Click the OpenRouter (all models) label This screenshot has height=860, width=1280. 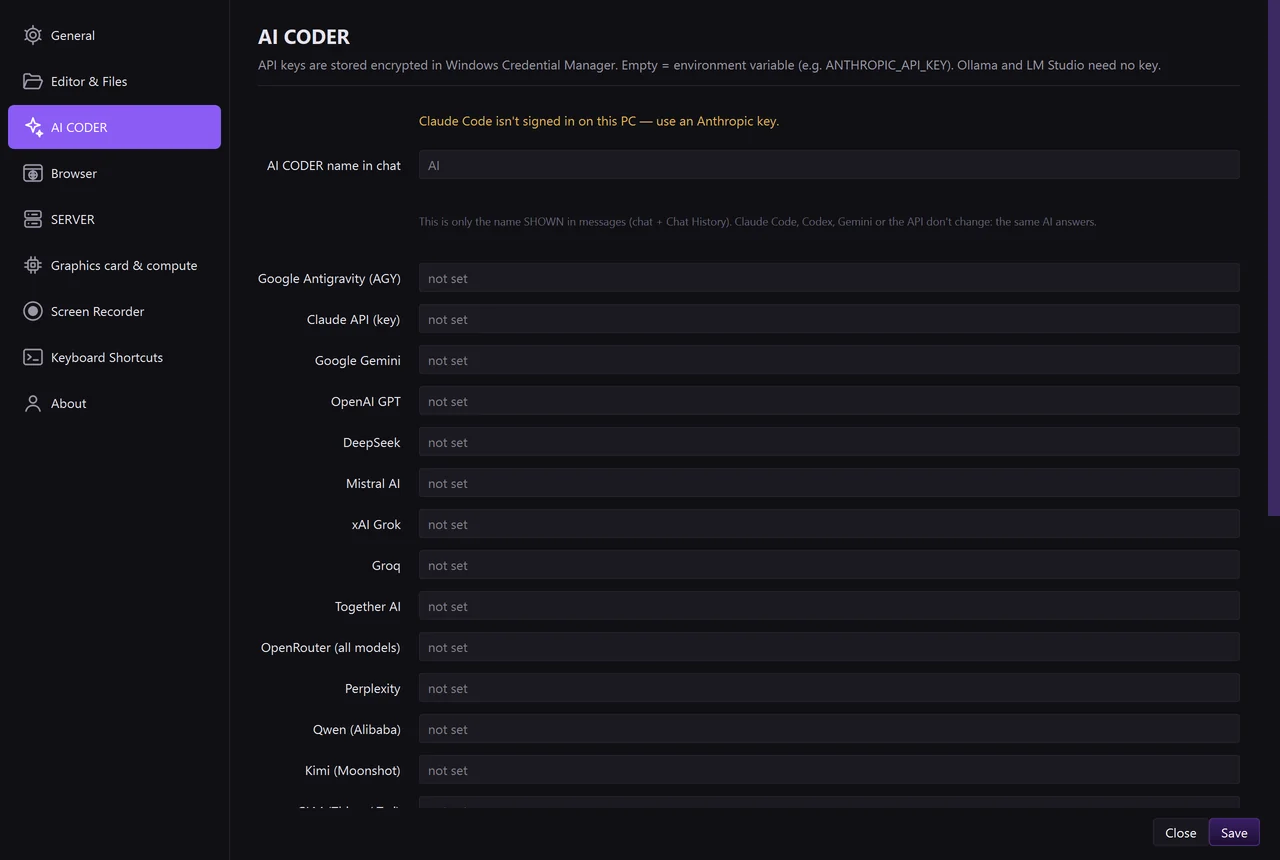click(331, 647)
